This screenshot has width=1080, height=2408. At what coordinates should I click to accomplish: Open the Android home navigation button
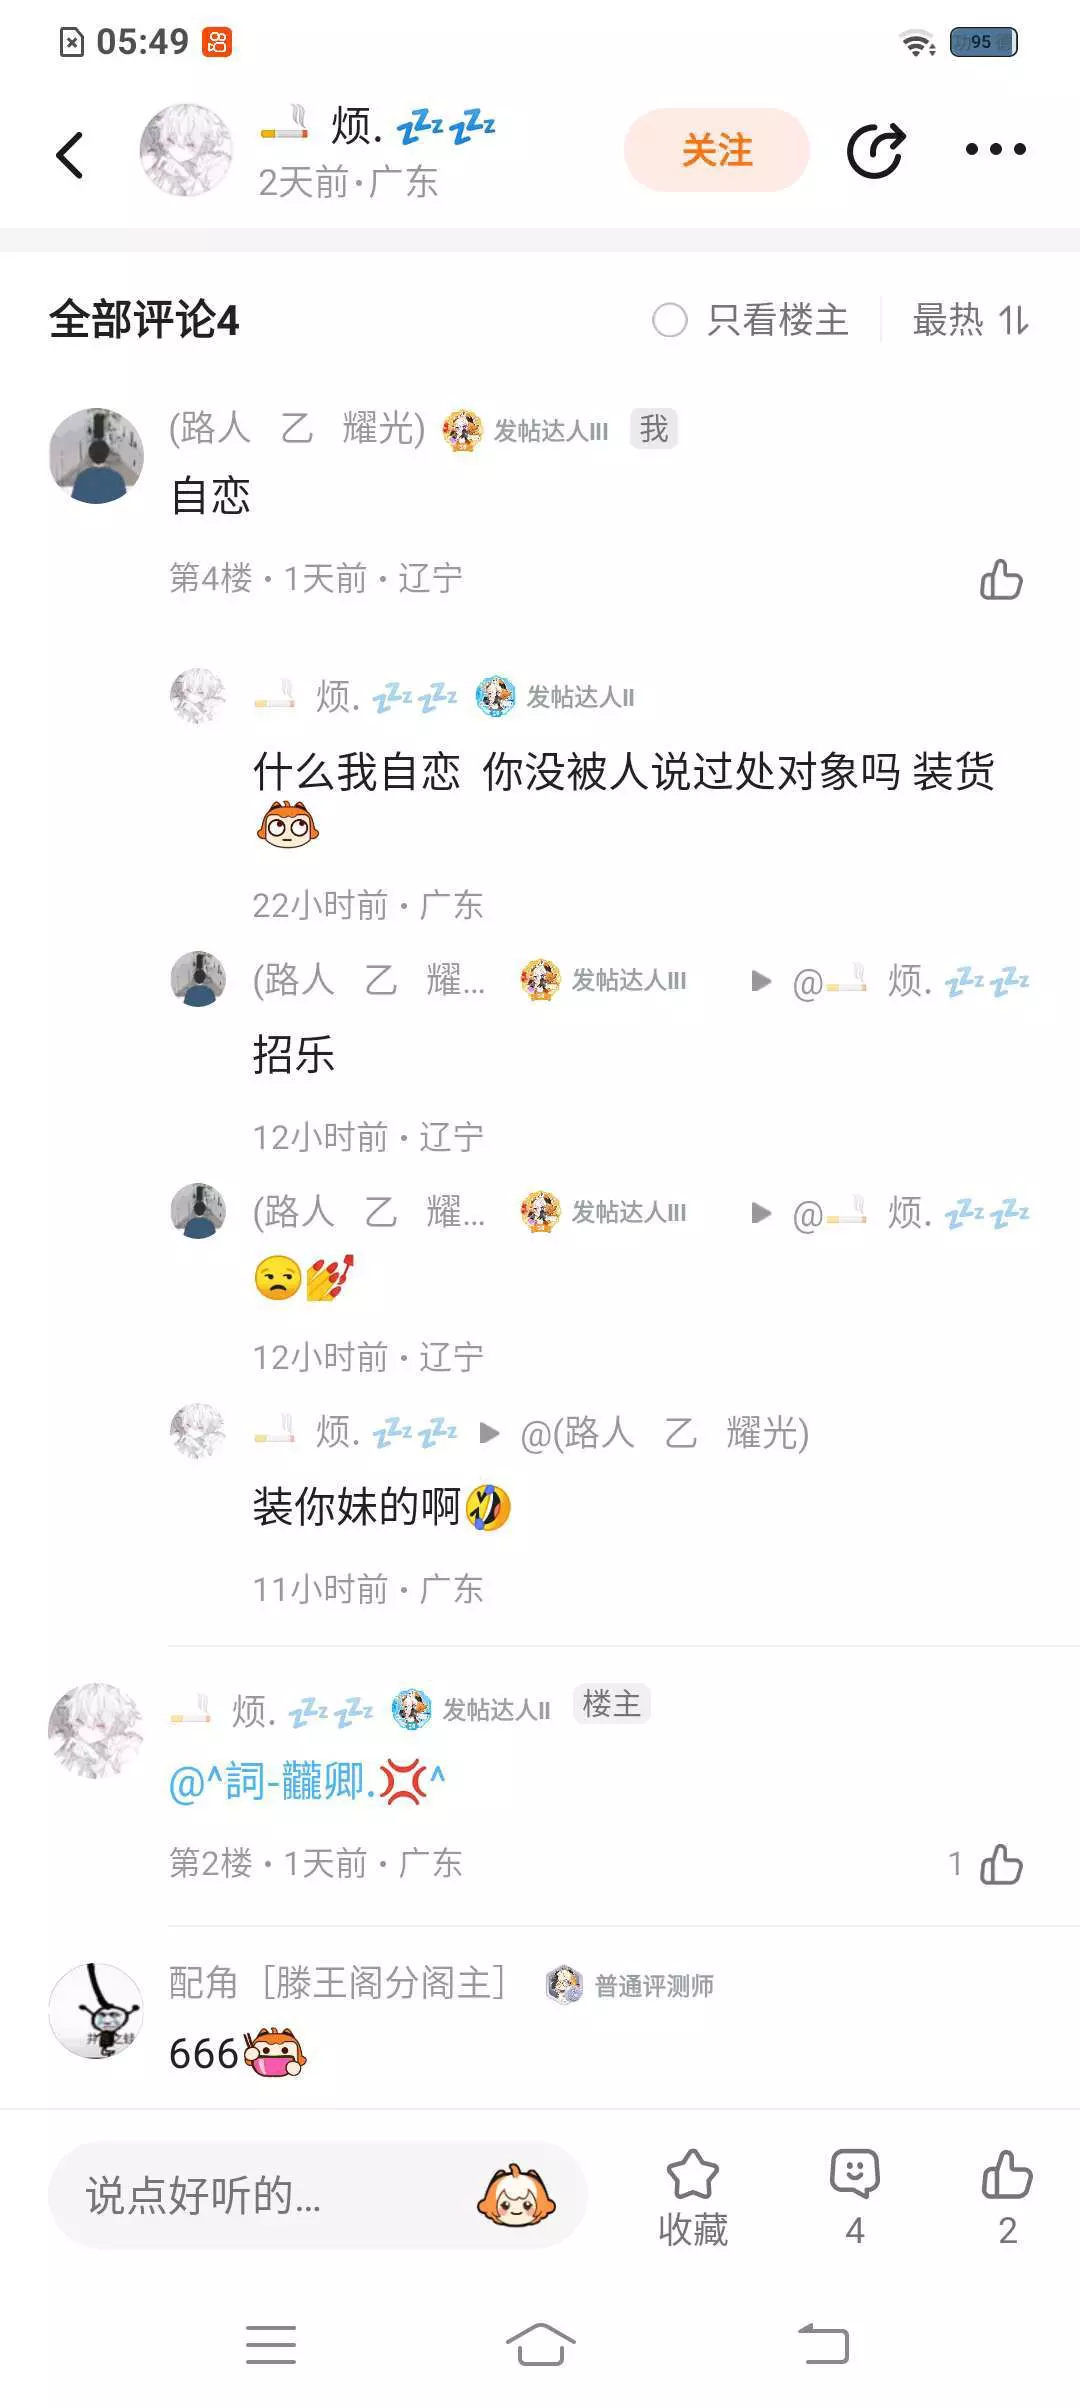click(x=540, y=2344)
